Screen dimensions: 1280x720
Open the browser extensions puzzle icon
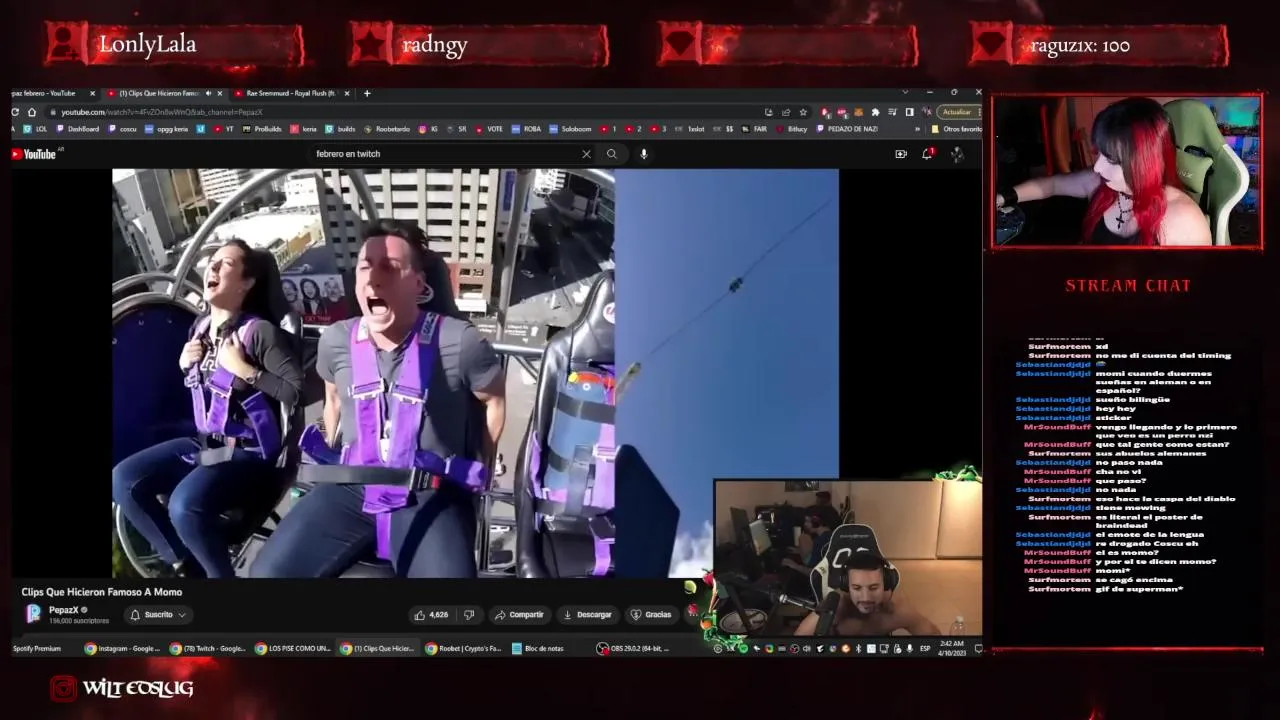(875, 112)
